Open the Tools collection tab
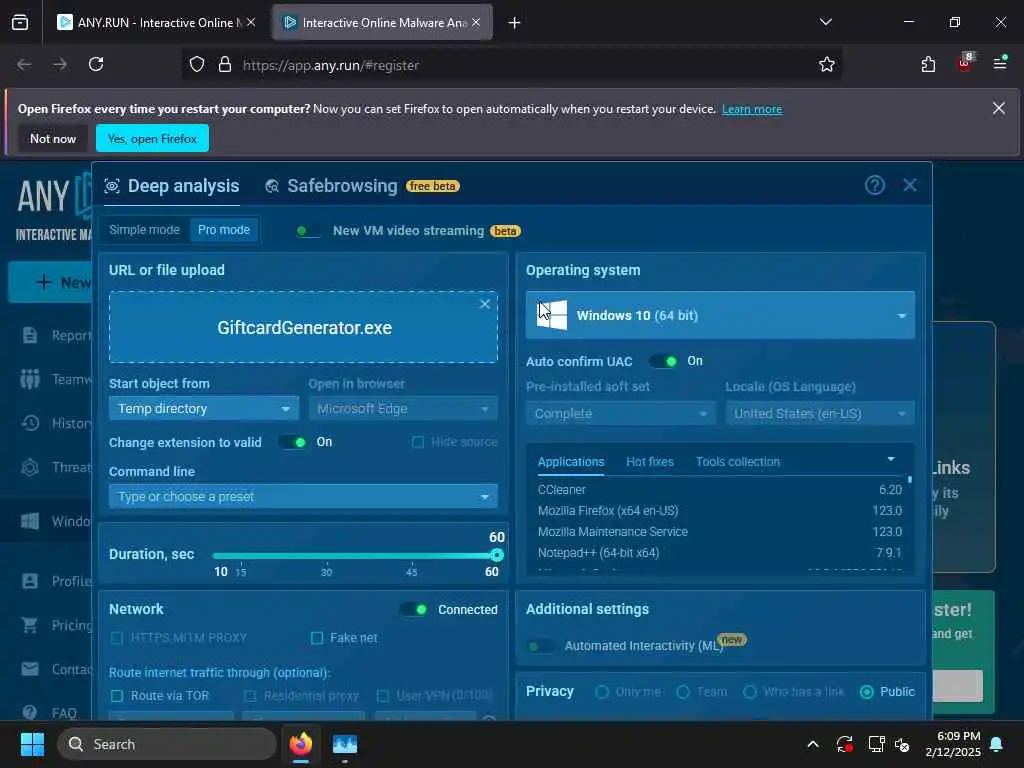 coord(737,462)
